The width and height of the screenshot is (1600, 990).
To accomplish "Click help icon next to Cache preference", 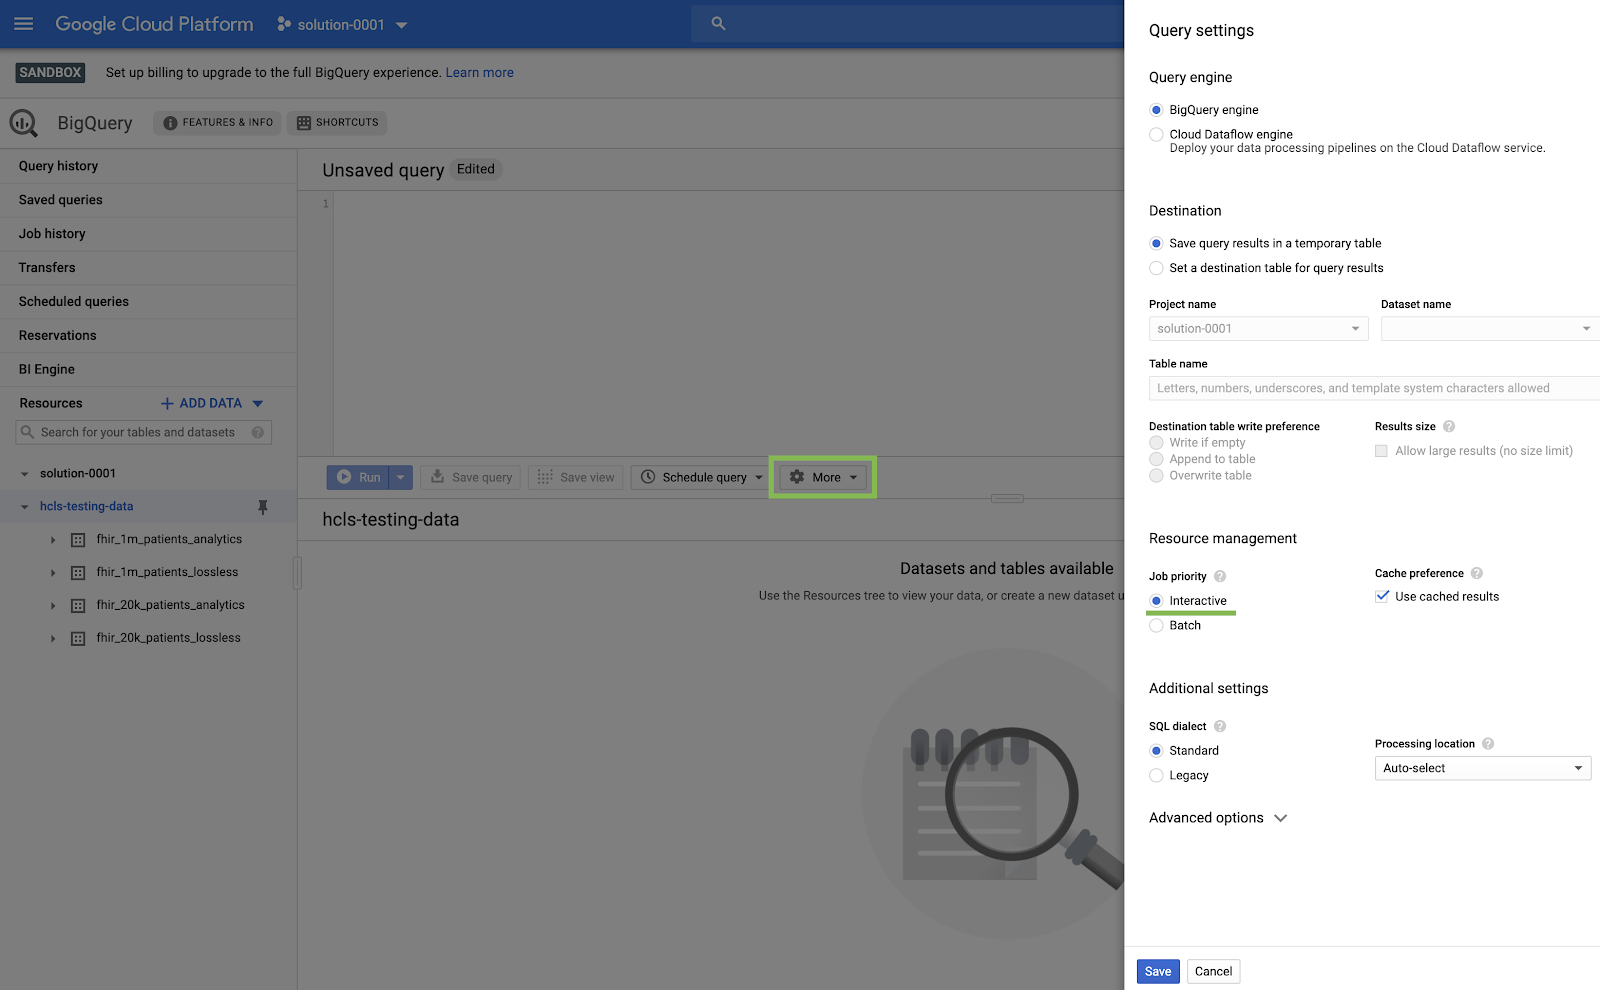I will point(1477,573).
